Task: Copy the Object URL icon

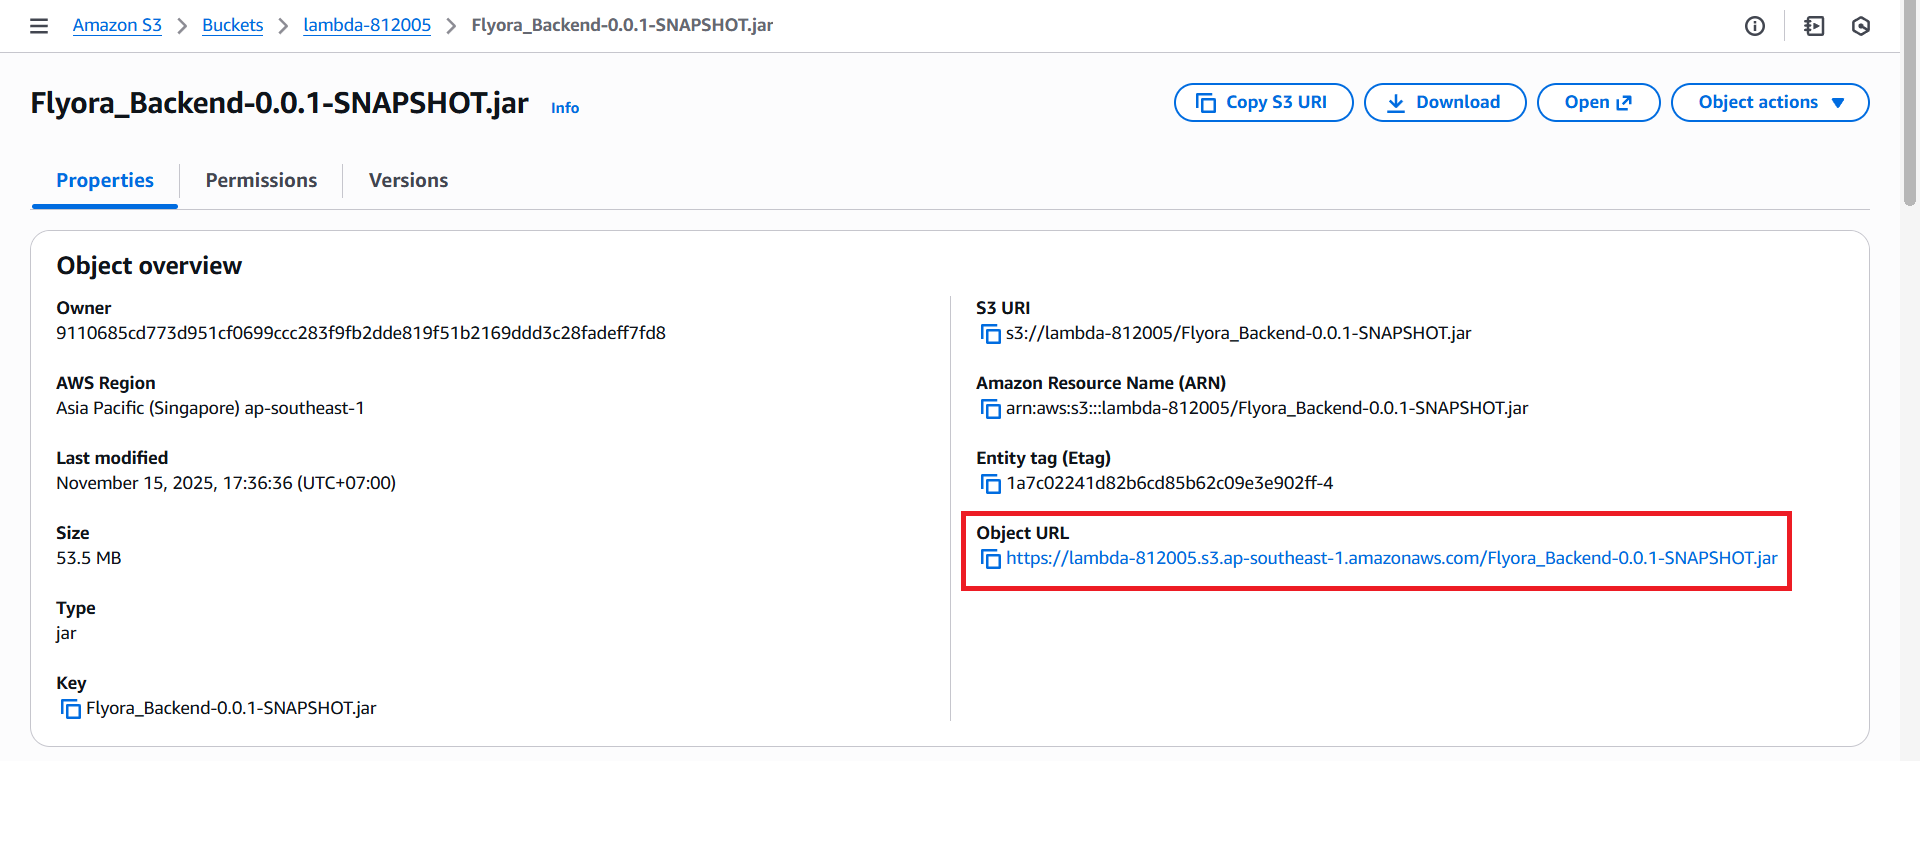Action: [990, 559]
